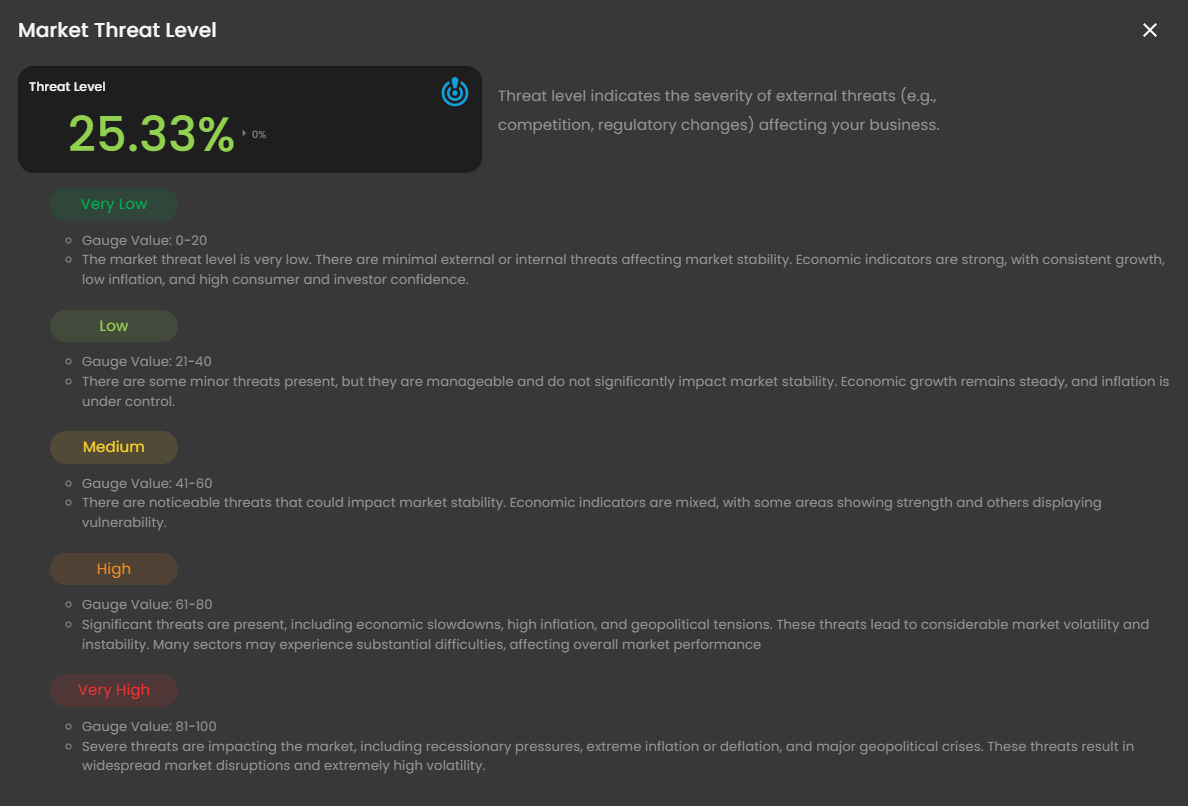
Task: Click the Market Threat Level heading
Action: (x=117, y=30)
